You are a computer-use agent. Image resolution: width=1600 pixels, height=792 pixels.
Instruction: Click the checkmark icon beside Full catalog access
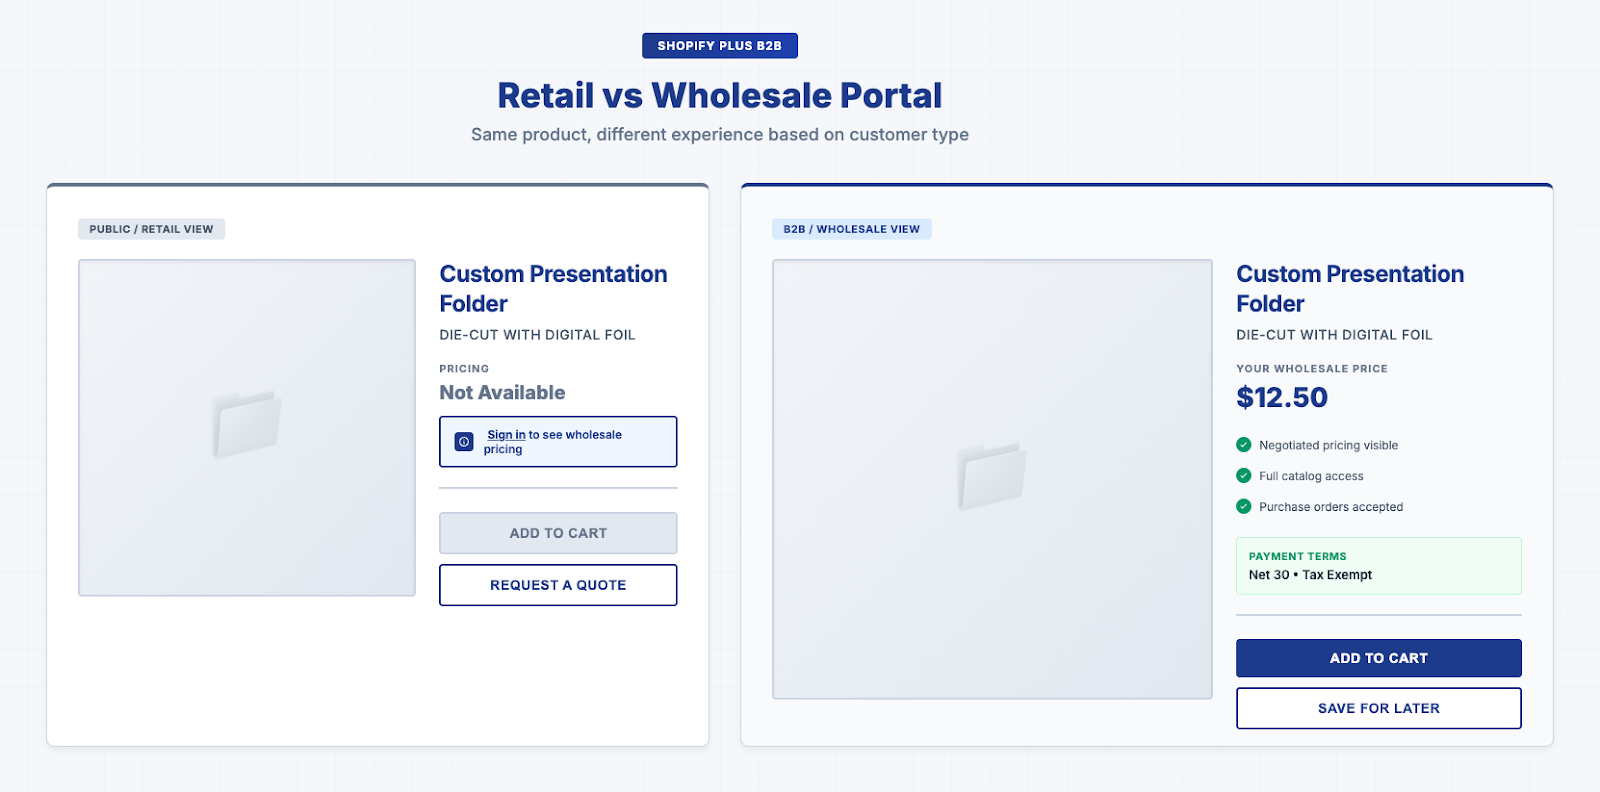pos(1244,476)
